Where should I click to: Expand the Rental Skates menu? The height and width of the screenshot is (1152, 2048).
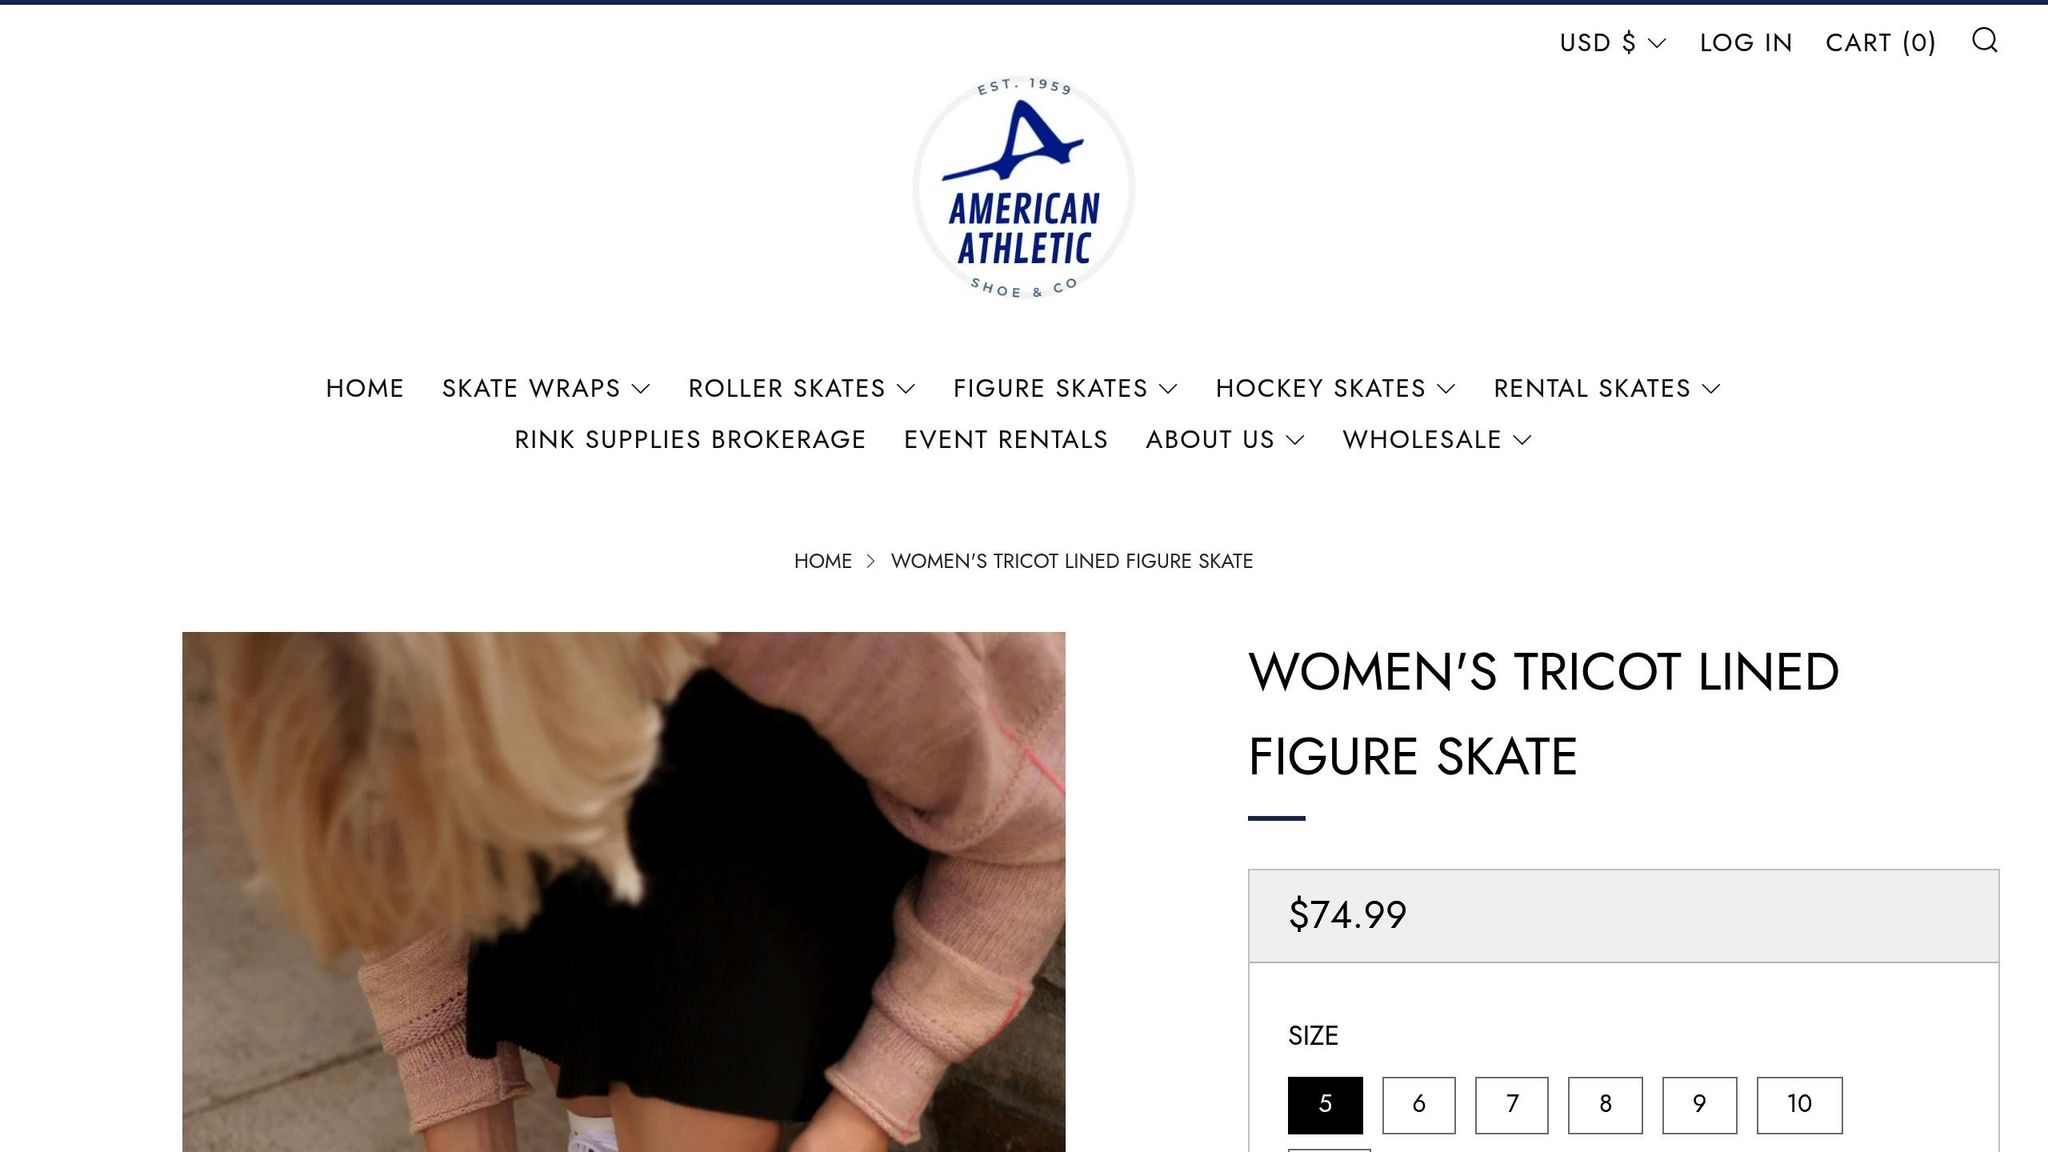[1606, 388]
